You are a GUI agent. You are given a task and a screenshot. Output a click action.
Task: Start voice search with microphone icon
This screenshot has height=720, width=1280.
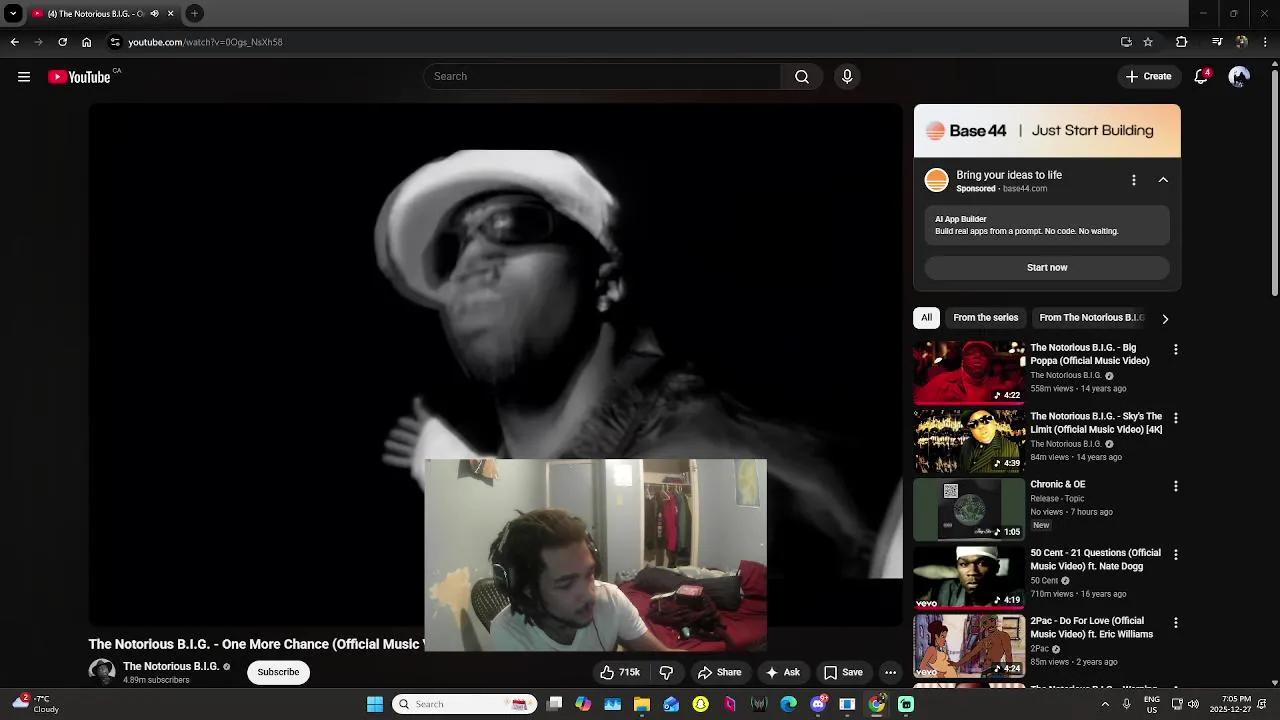[847, 77]
